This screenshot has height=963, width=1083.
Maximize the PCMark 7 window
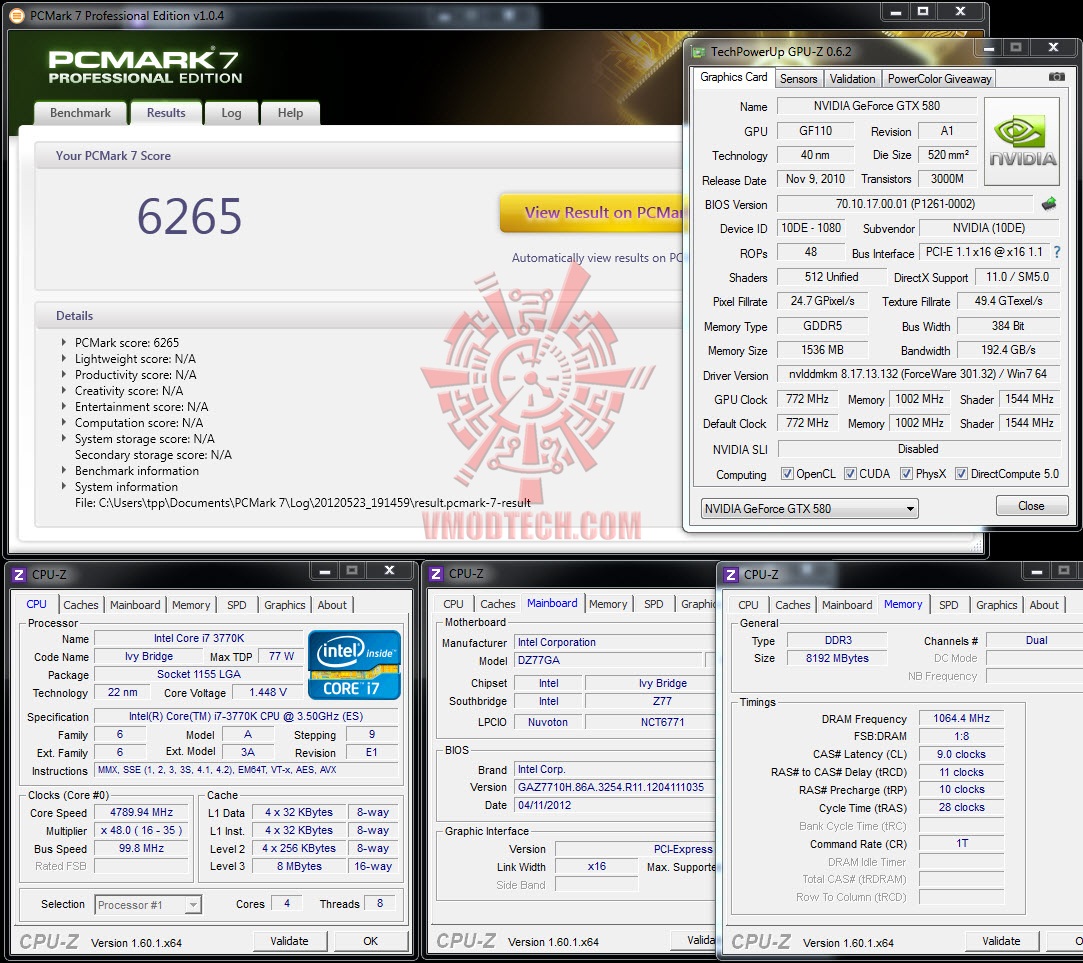(922, 12)
